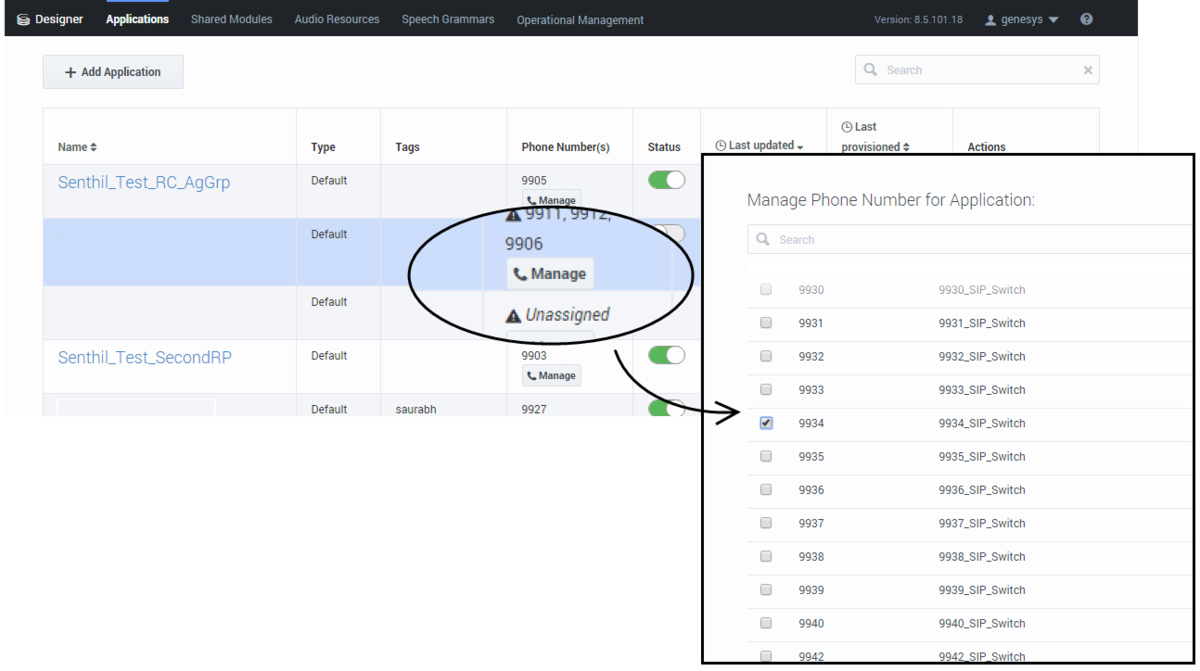Click the warning icon next to Unassigned
The width and height of the screenshot is (1200, 671).
513,316
